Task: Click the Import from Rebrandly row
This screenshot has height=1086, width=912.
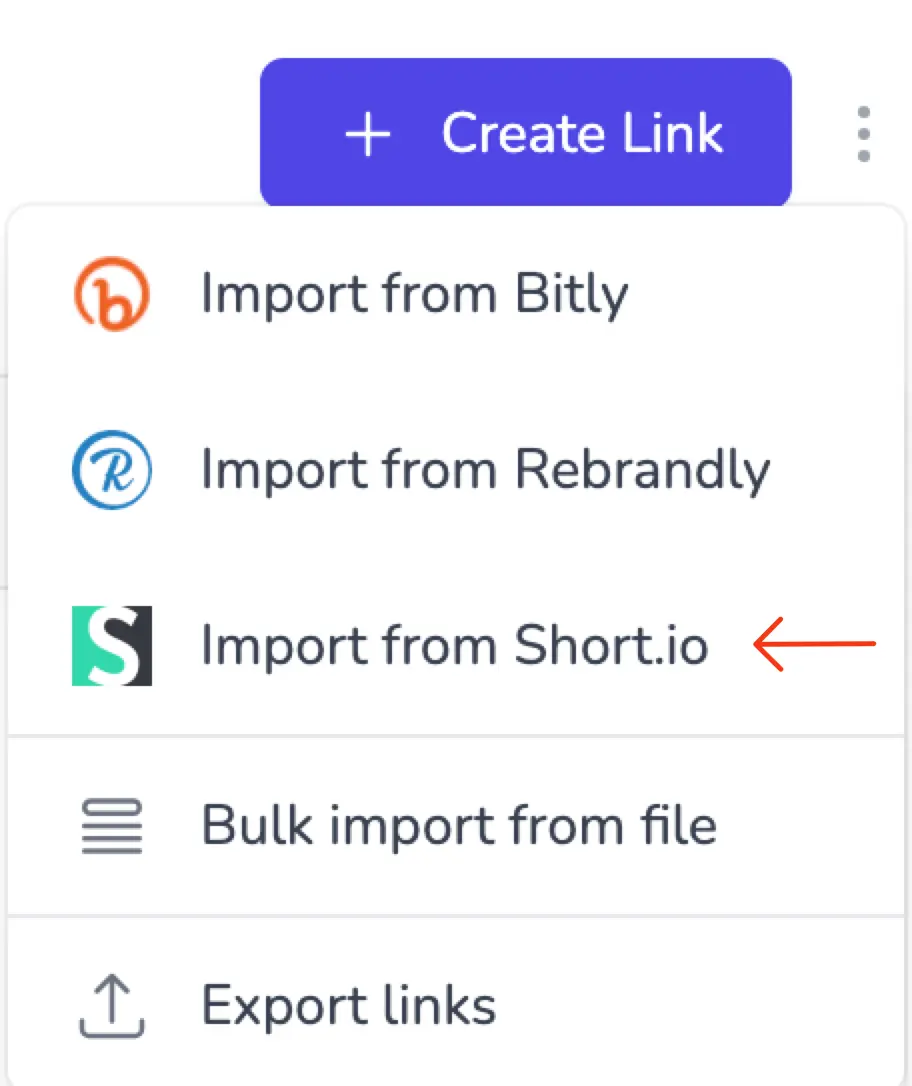Action: pyautogui.click(x=485, y=469)
